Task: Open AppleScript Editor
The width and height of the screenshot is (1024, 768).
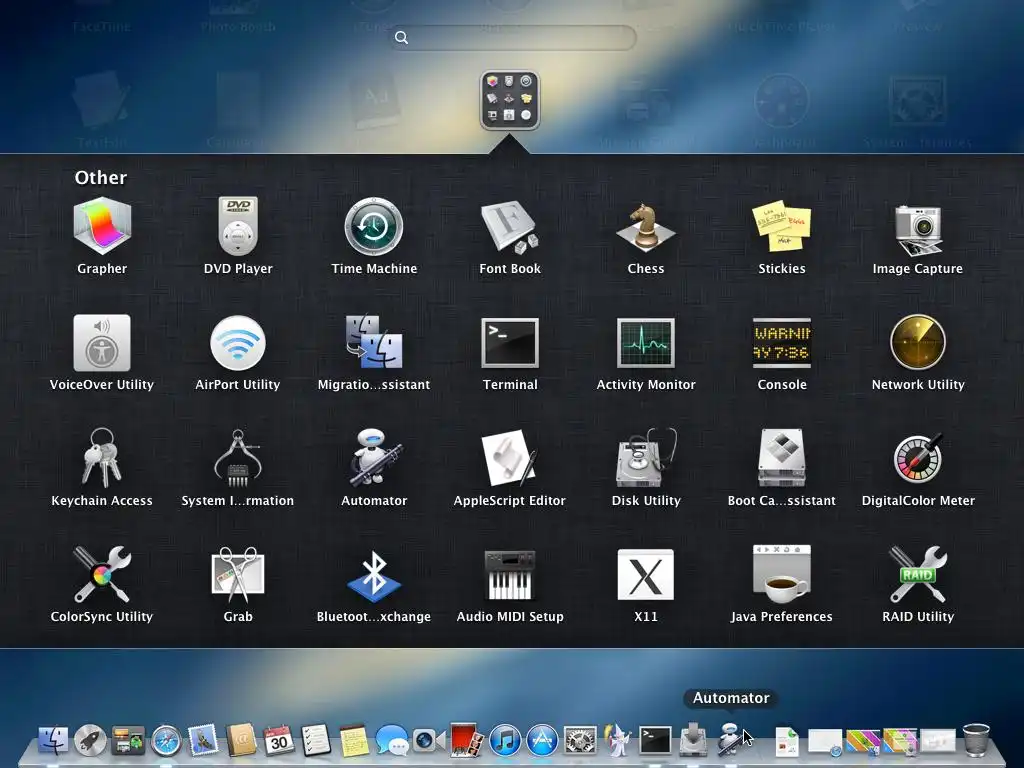Action: 509,458
